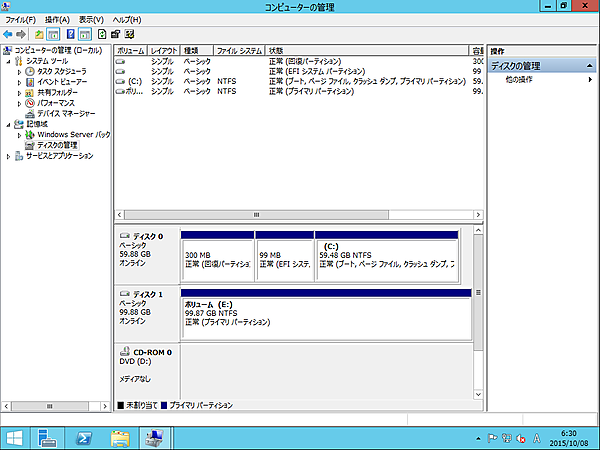Open File Explorer from the taskbar
This screenshot has height=450, width=600.
click(x=120, y=438)
